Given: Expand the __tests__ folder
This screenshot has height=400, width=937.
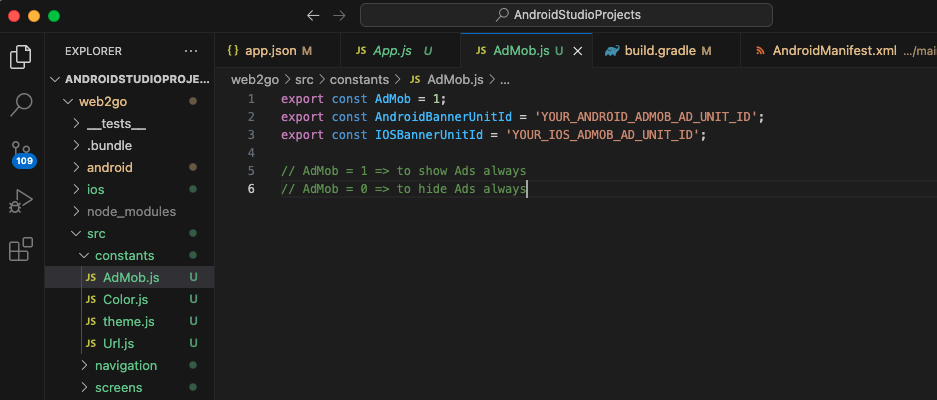Looking at the screenshot, I should [116, 124].
